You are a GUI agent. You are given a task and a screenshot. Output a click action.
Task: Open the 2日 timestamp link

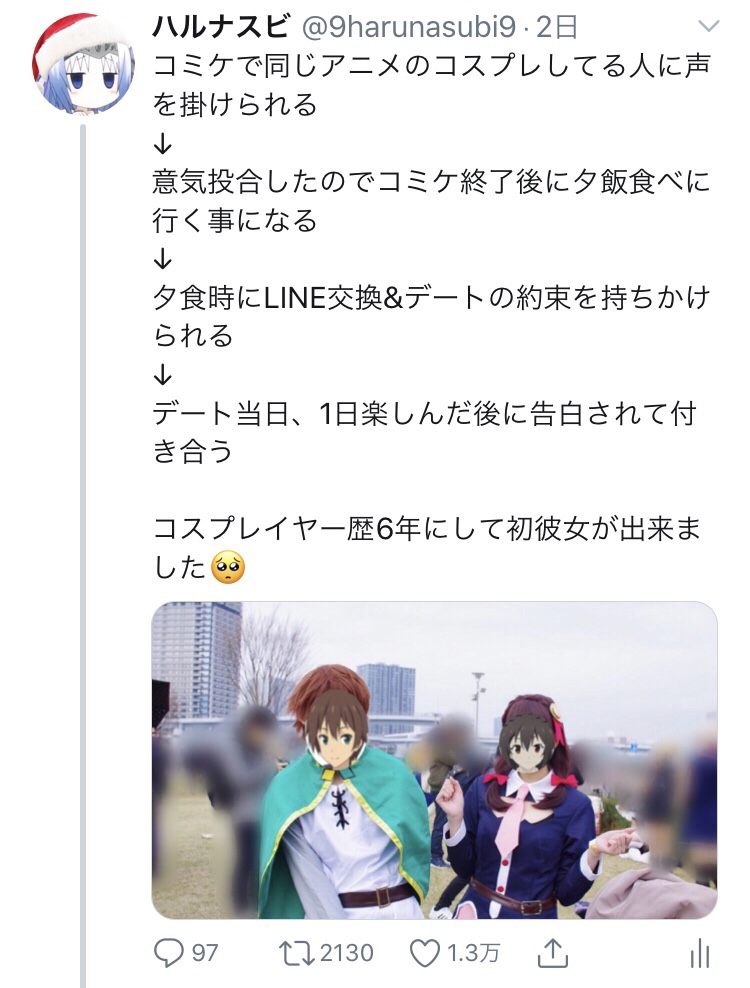point(557,27)
